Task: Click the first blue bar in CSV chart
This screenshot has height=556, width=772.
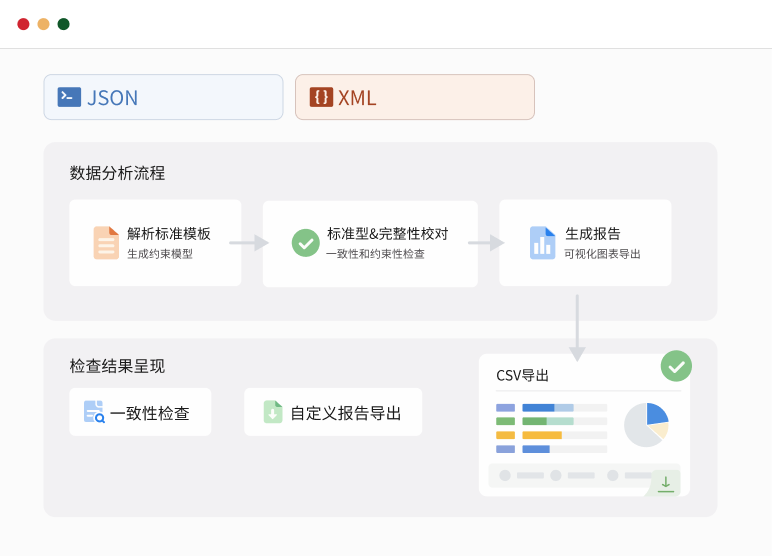Action: [x=538, y=408]
